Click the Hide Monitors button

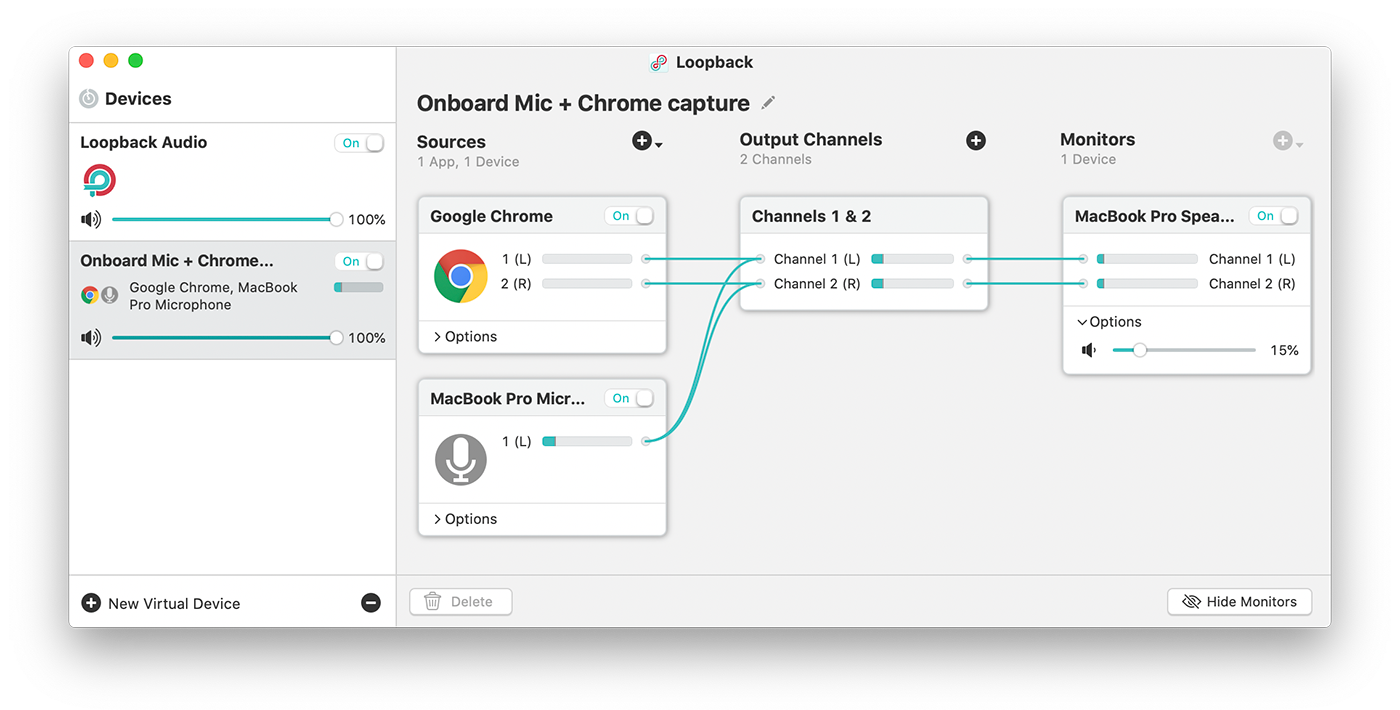click(x=1240, y=601)
